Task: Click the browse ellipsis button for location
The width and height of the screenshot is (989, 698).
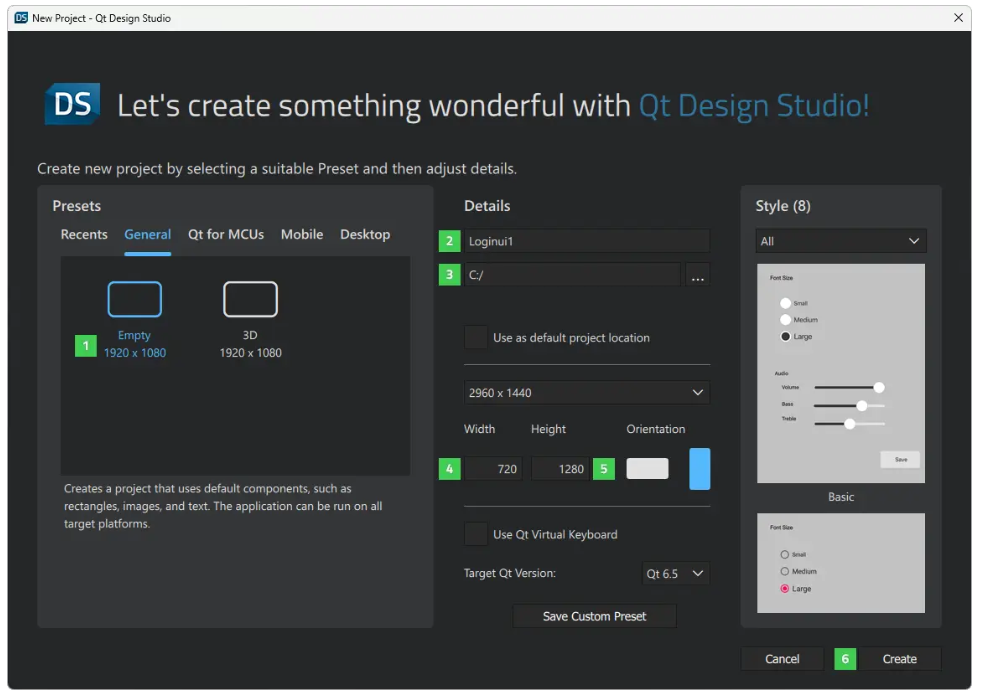Action: [698, 275]
